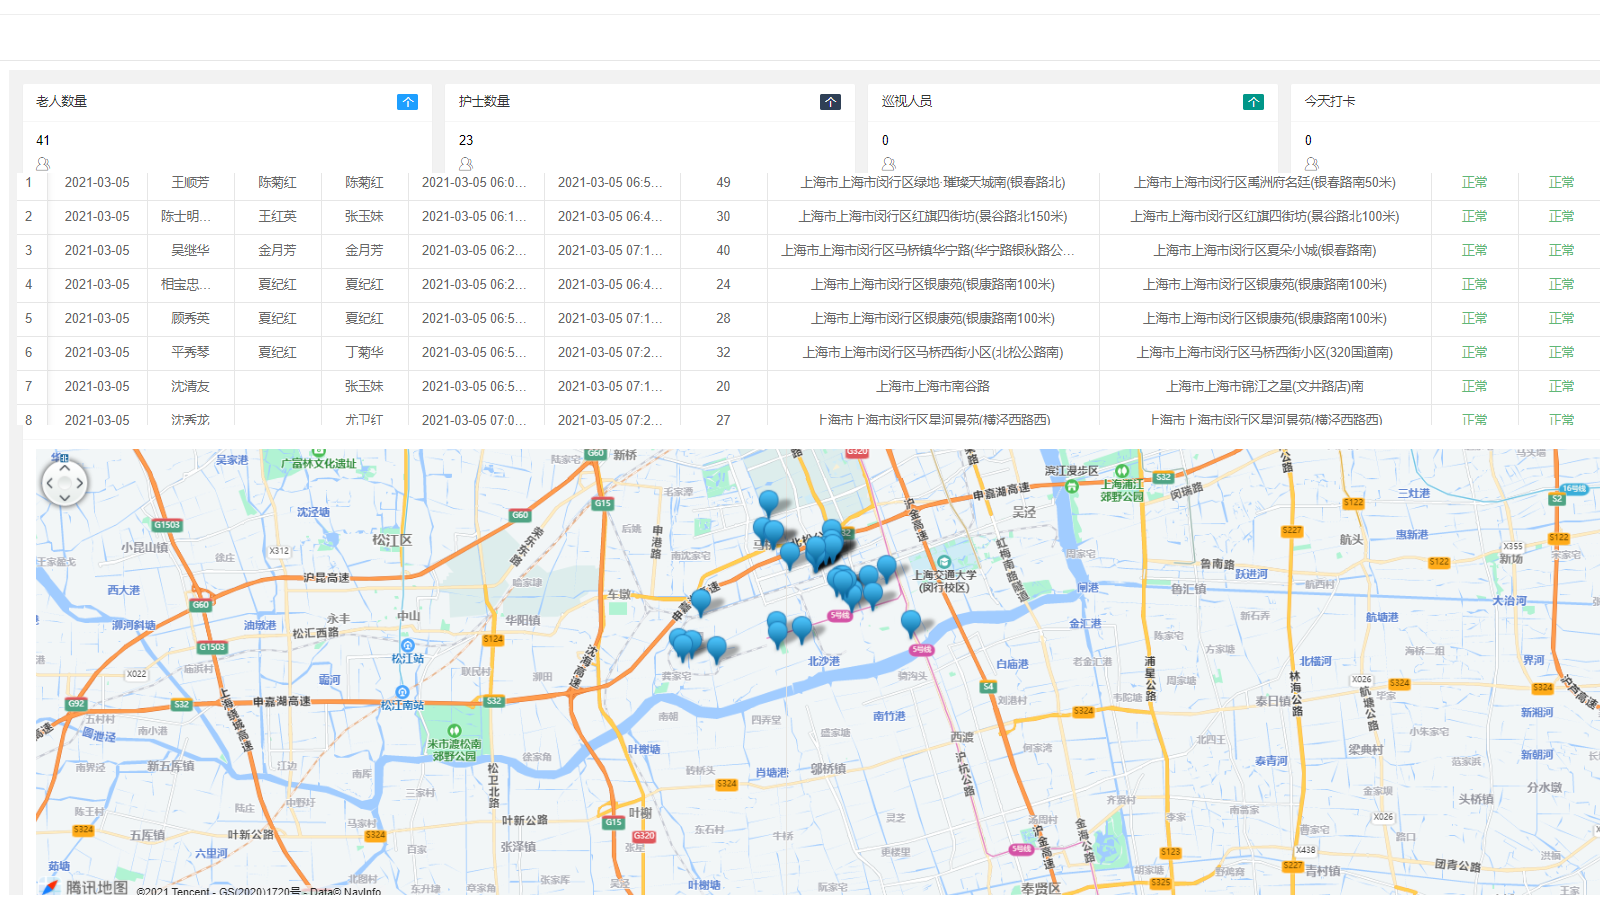Click the person icon below 今天打卡 count

(1312, 164)
